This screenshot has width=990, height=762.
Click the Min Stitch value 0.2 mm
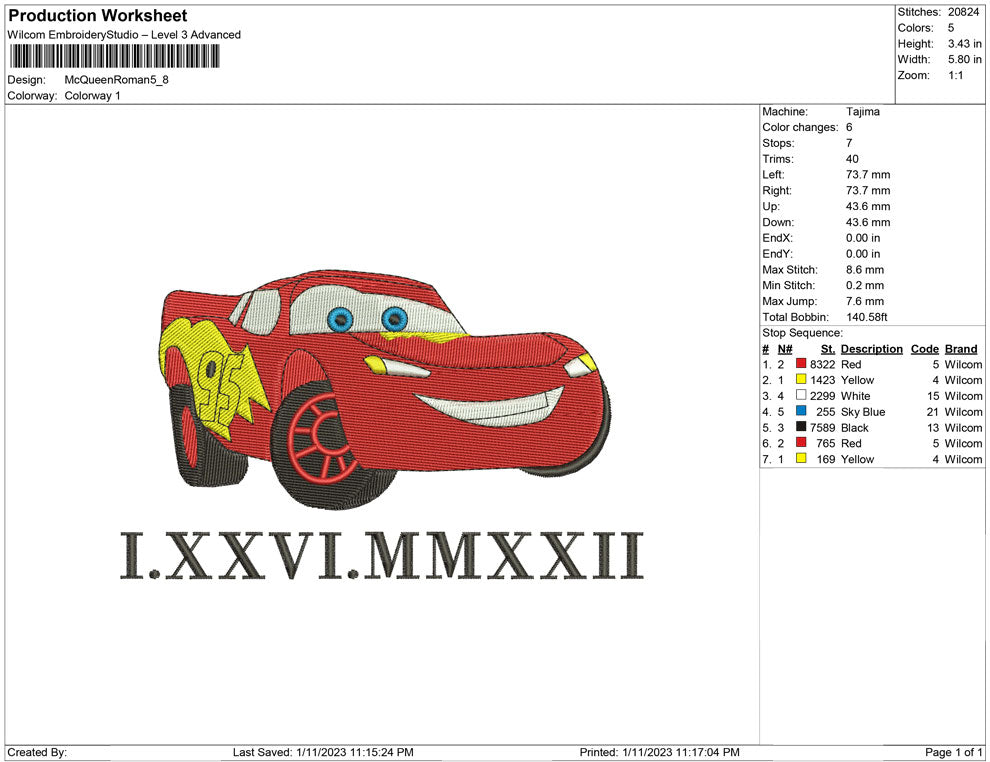point(865,285)
